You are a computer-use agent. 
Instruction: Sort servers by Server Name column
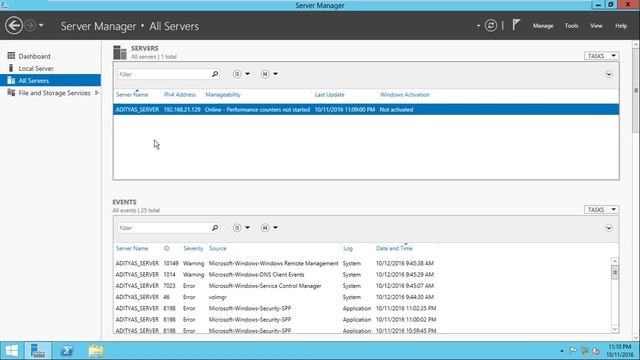132,95
